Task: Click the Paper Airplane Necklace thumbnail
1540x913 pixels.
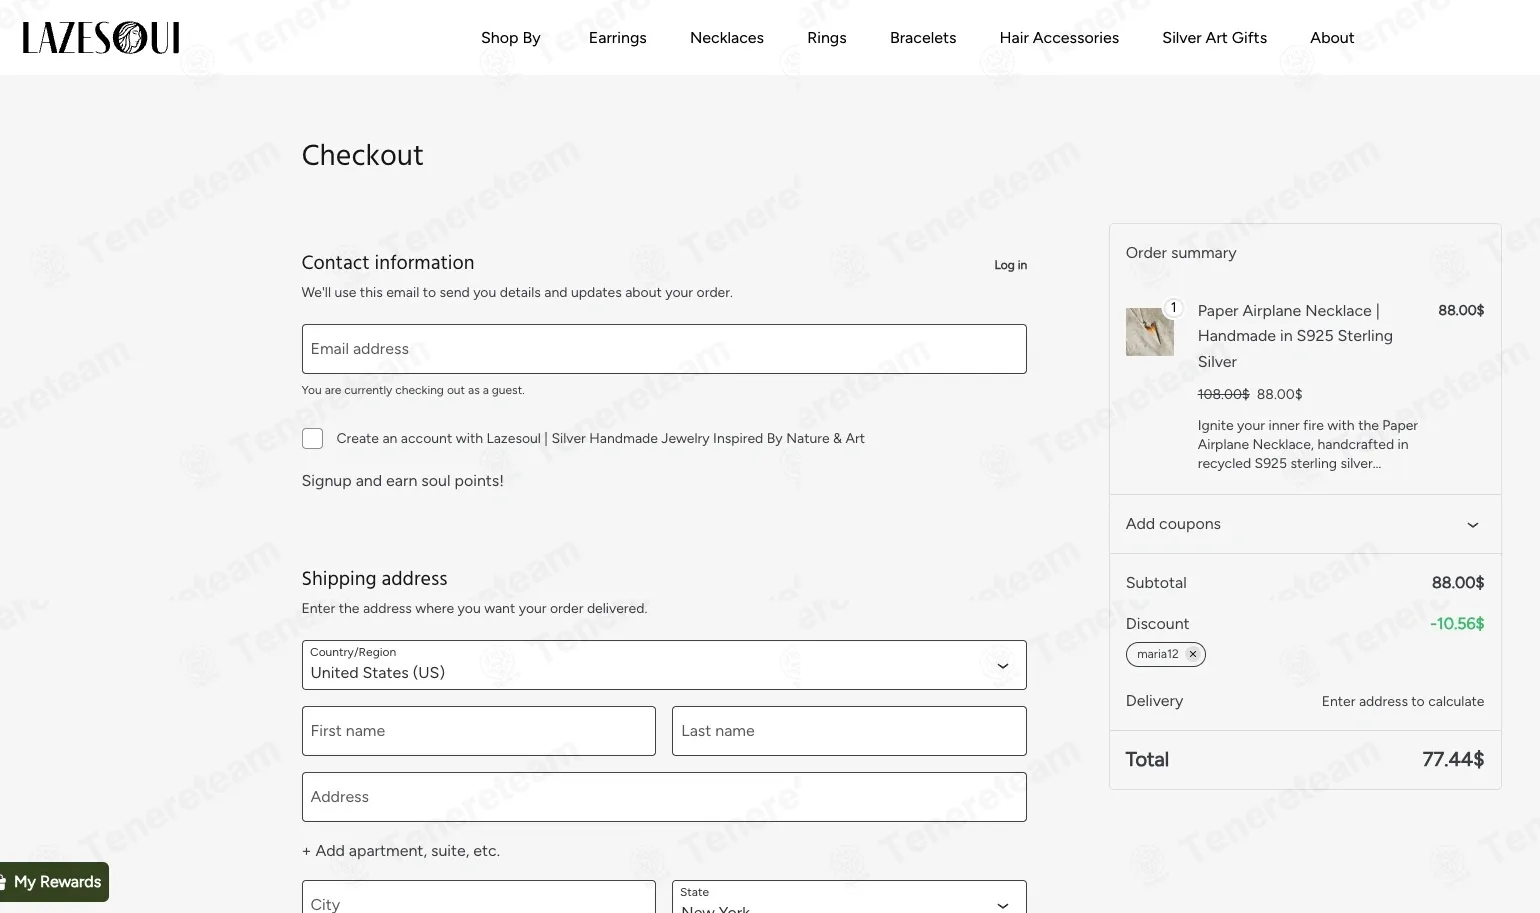Action: pos(1149,332)
